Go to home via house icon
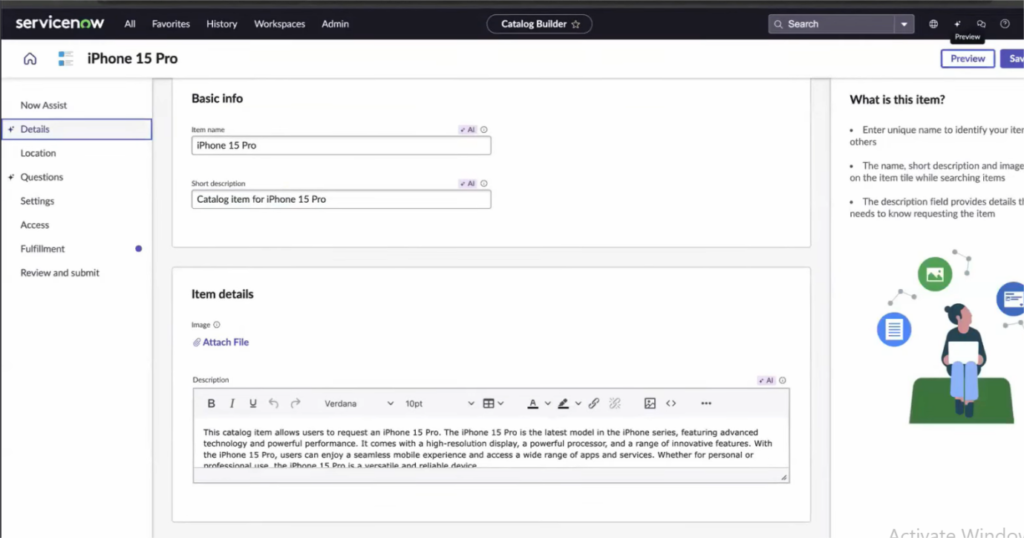The image size is (1024, 538). point(30,59)
